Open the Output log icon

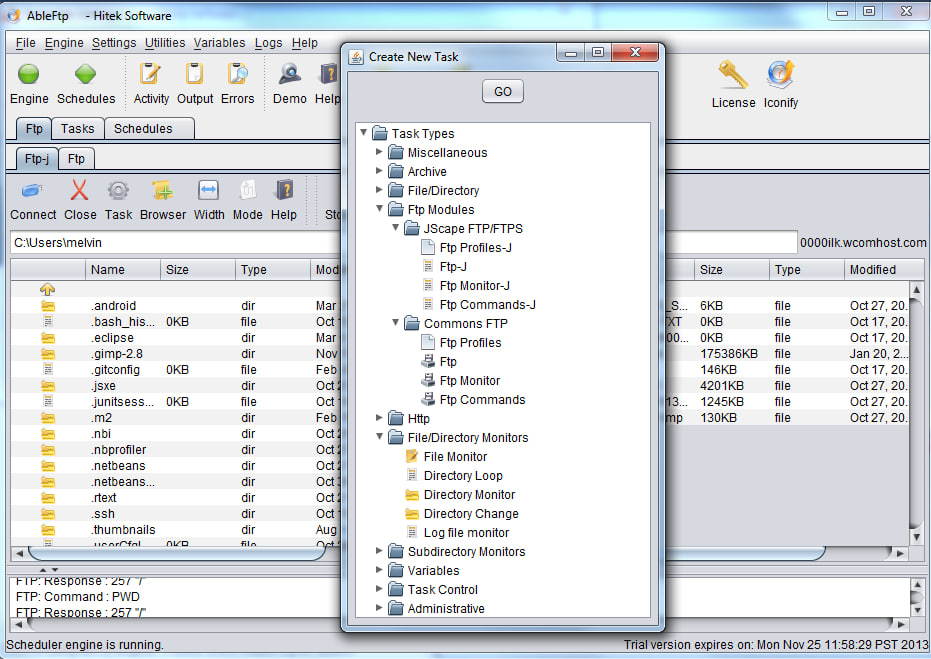click(x=194, y=74)
